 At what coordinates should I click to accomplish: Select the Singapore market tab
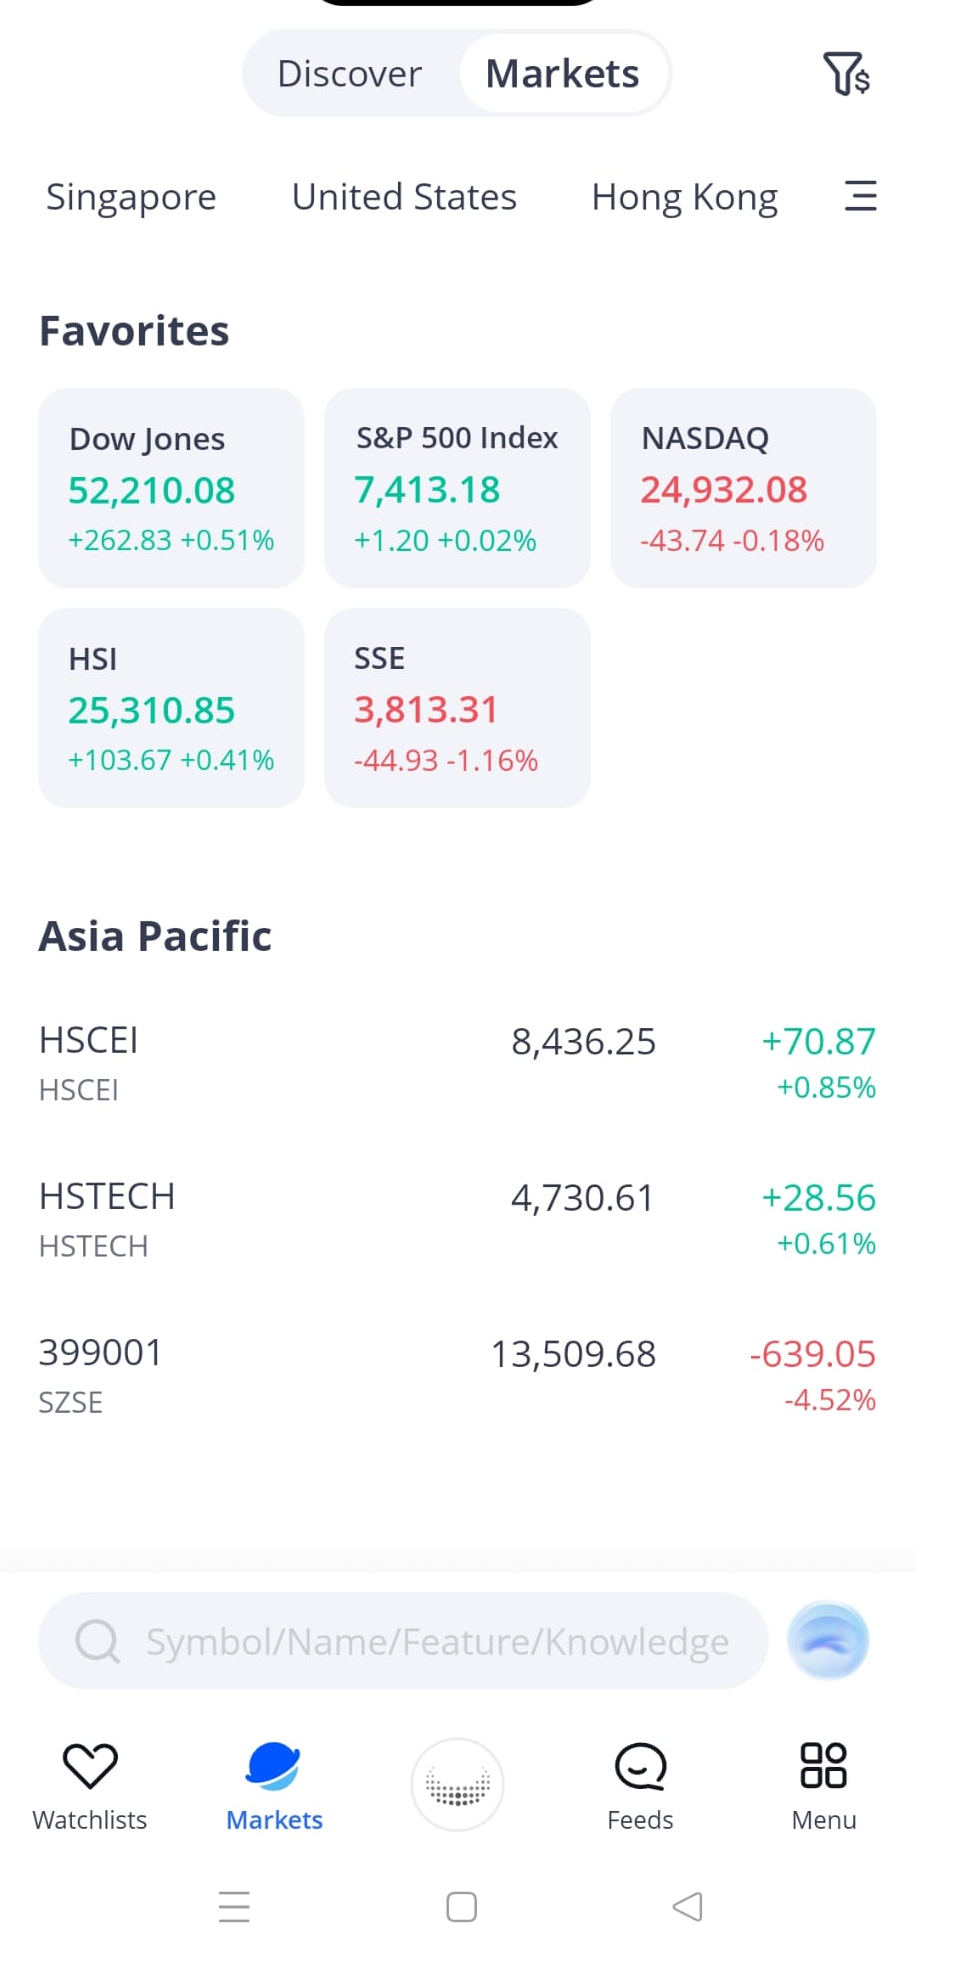(131, 197)
